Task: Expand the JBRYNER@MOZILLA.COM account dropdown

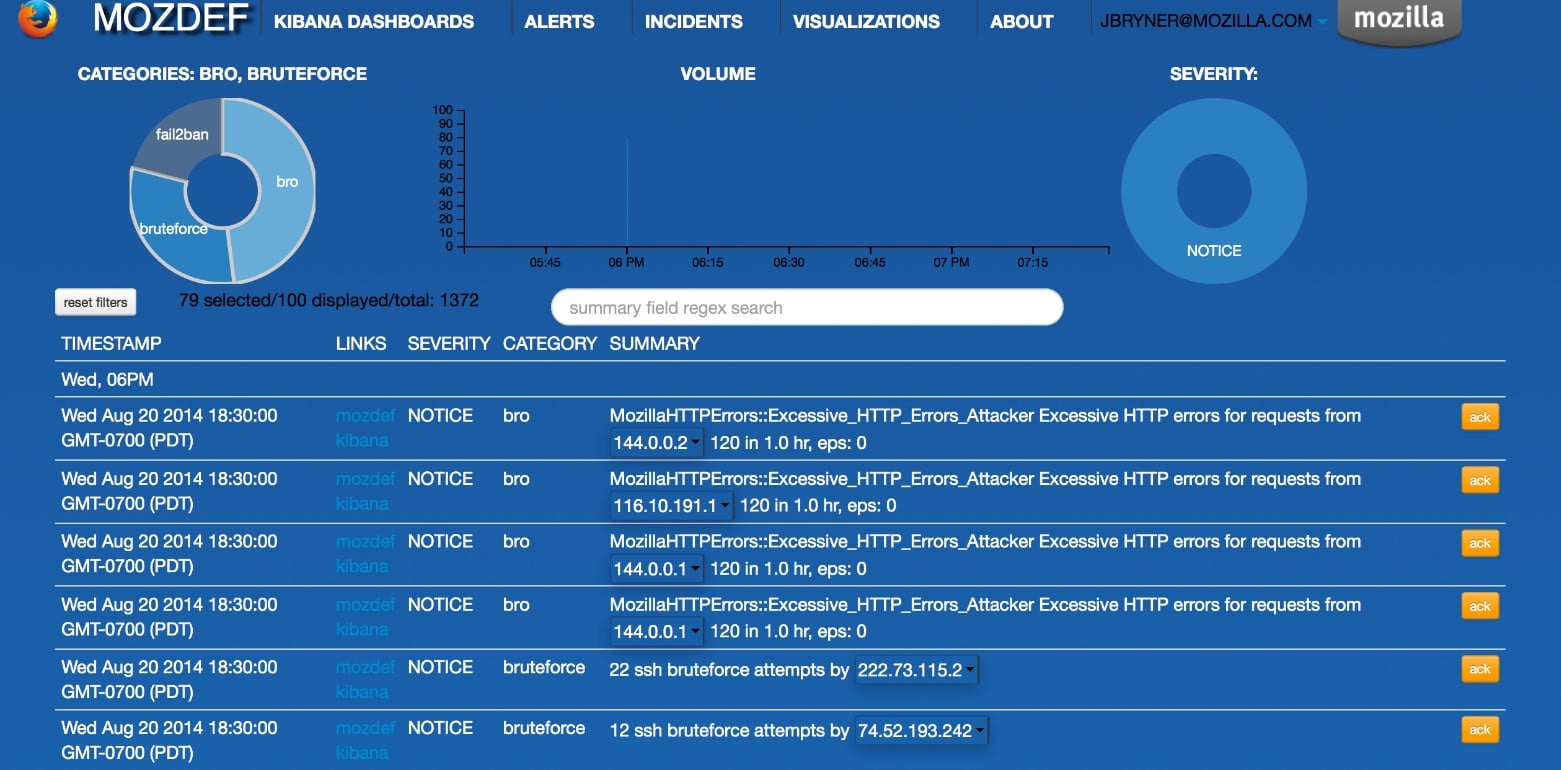Action: 1213,21
